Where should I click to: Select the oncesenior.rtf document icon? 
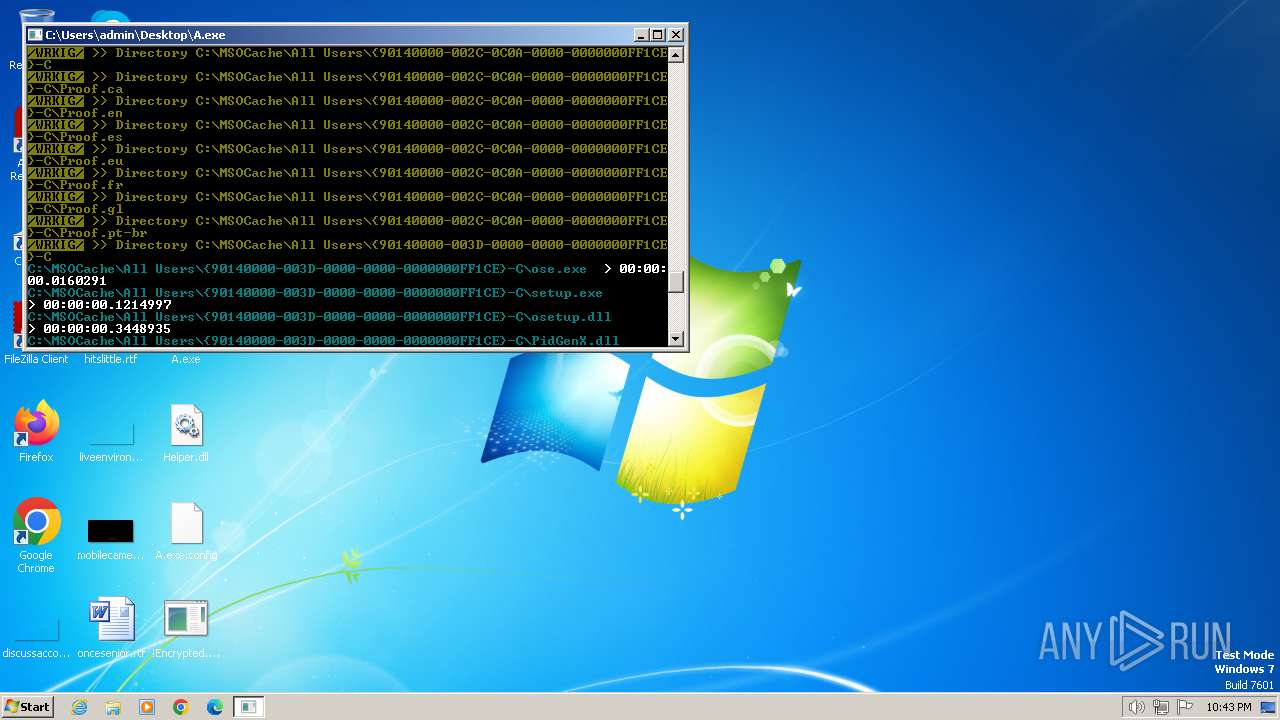pyautogui.click(x=111, y=628)
